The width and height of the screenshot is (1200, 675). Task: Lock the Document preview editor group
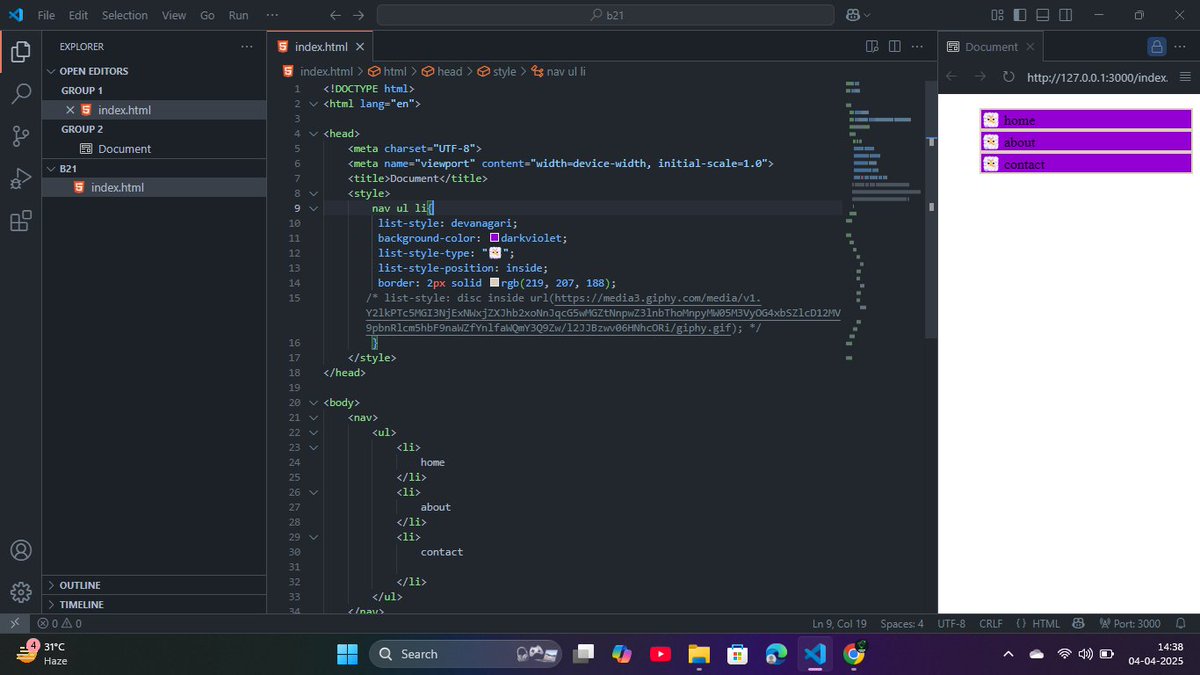point(1157,47)
